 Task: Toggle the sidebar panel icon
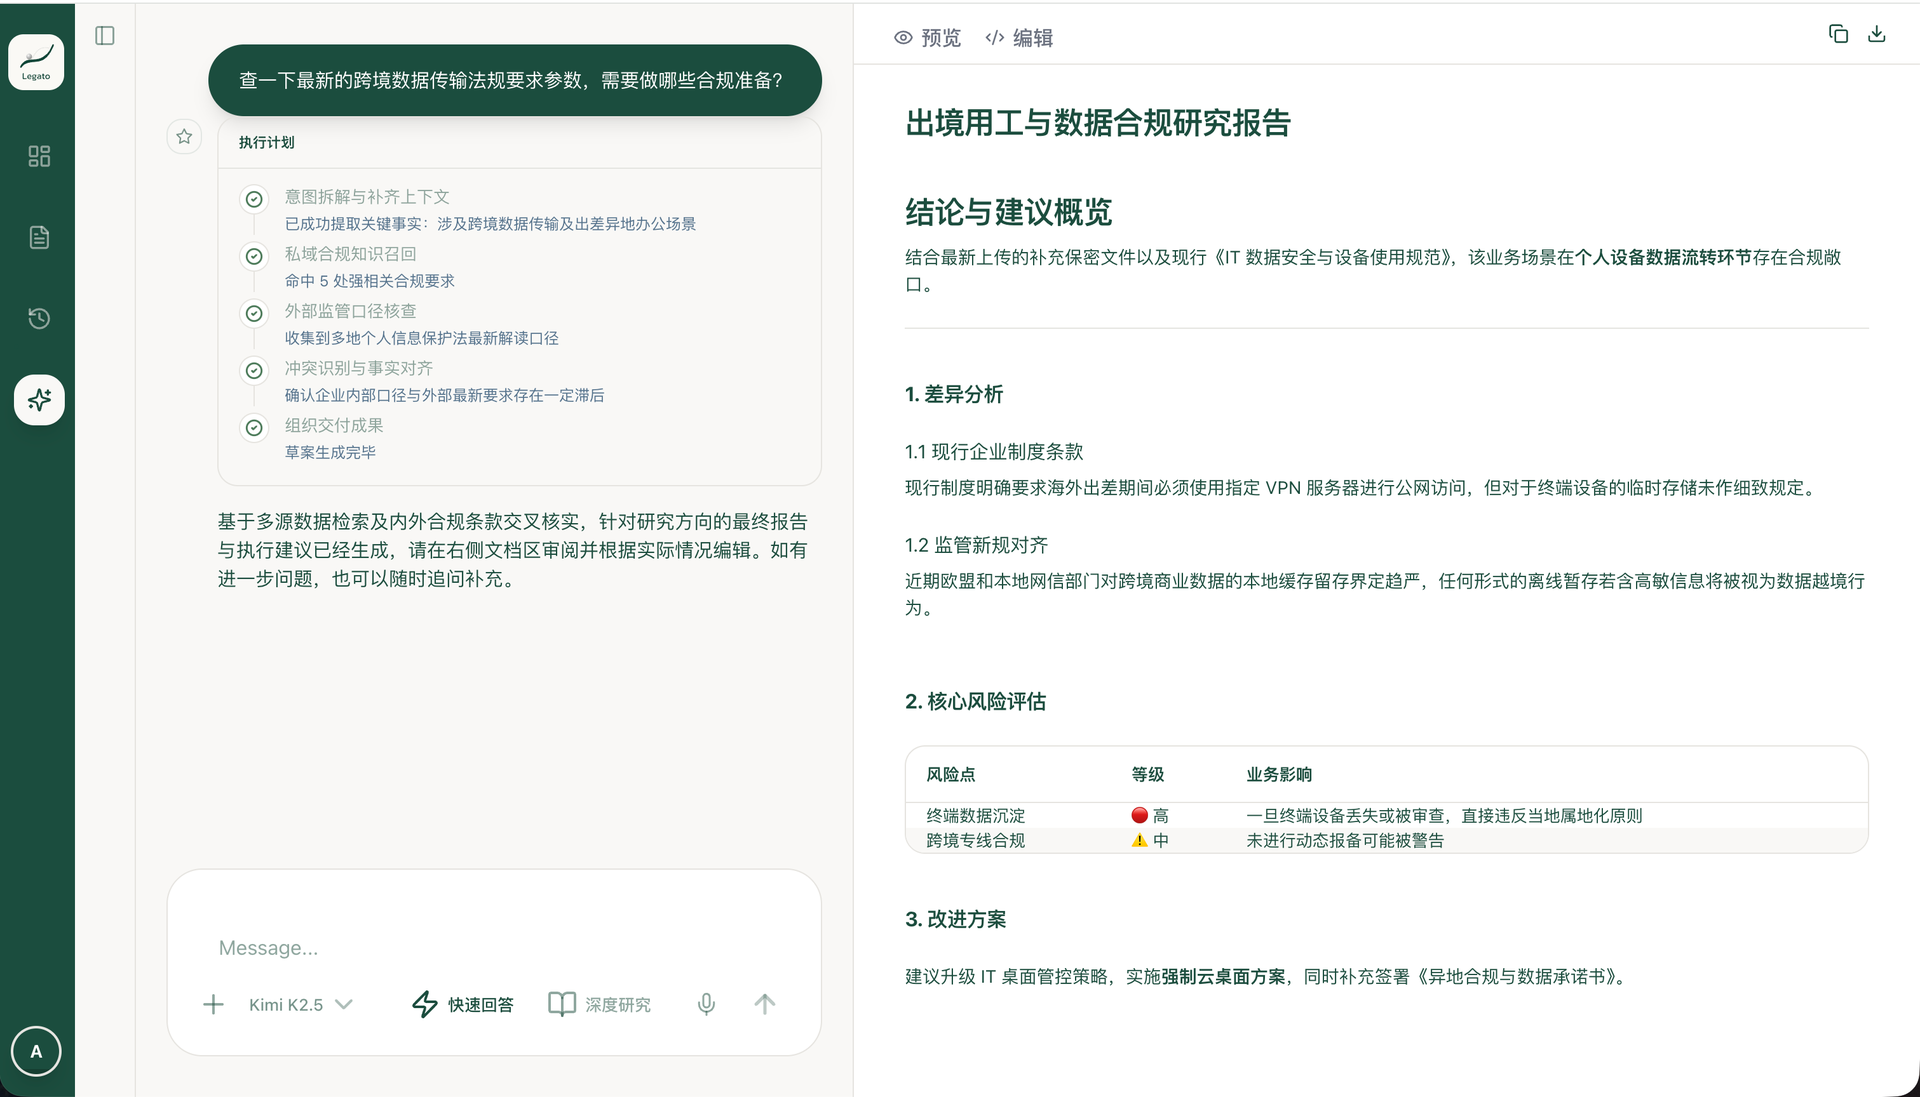pos(105,36)
